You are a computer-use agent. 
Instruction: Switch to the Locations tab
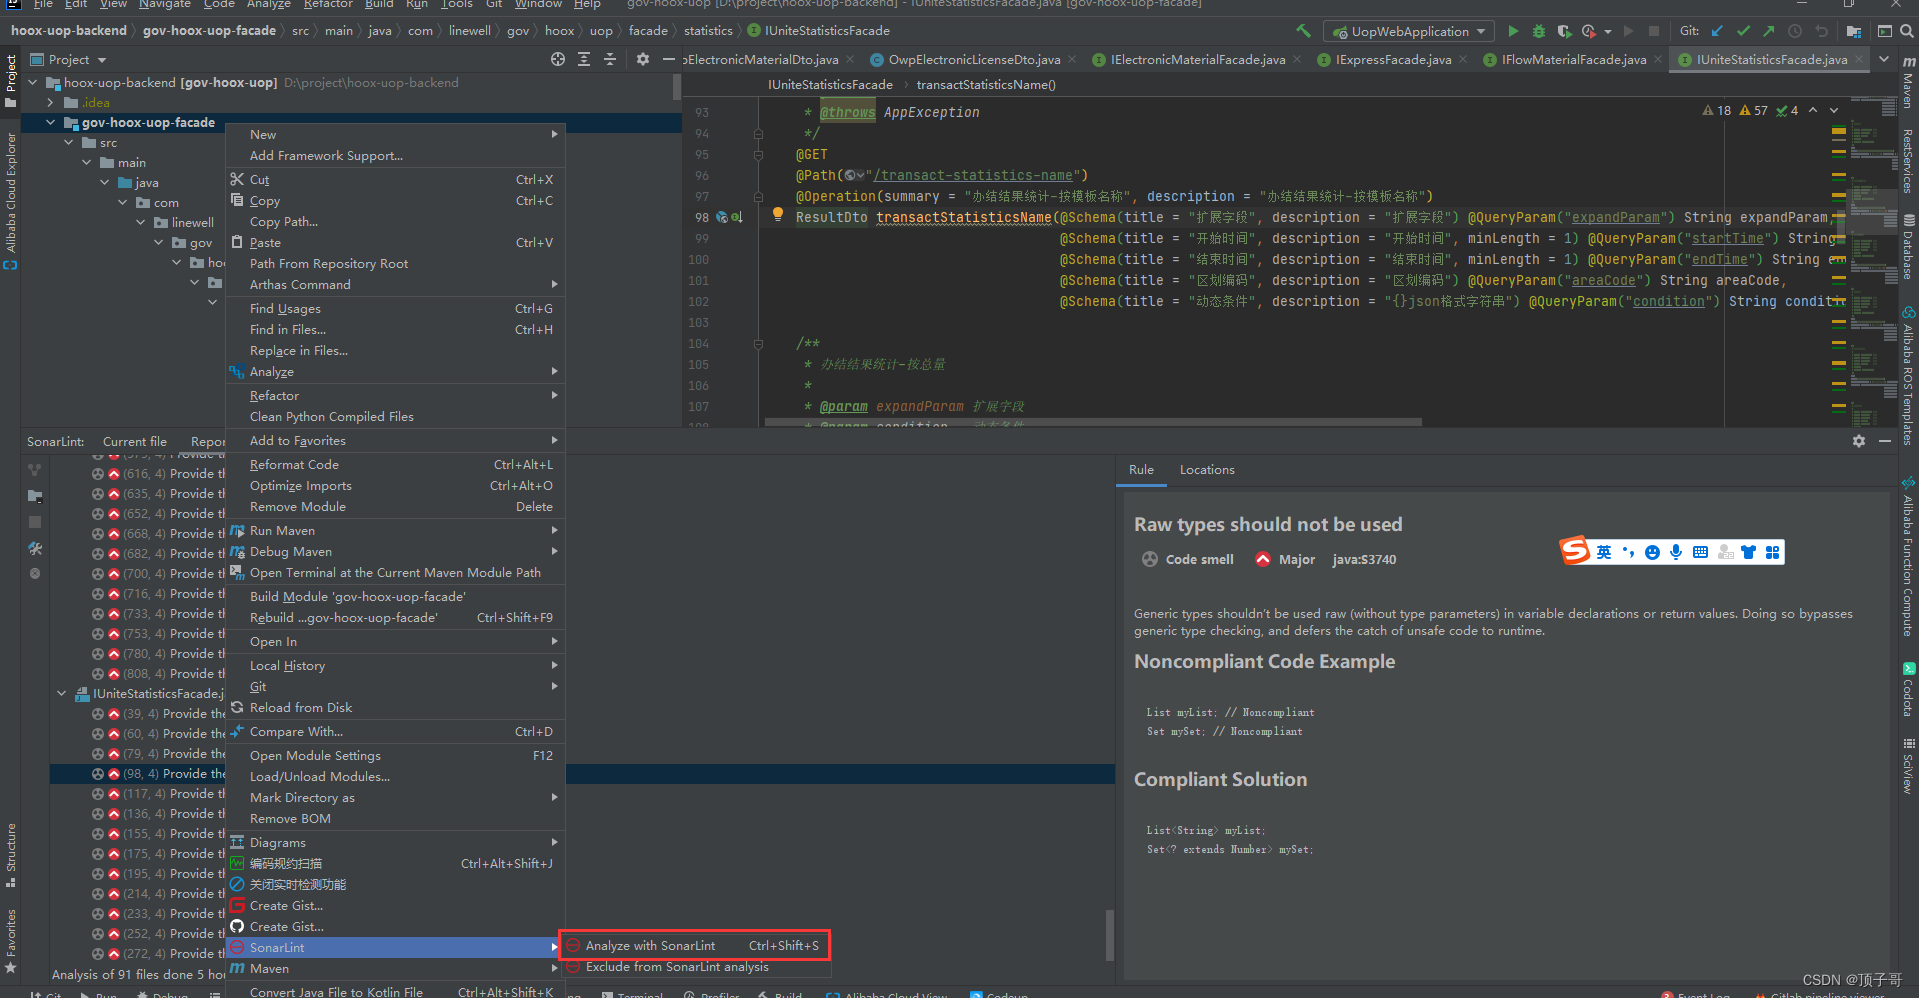click(1207, 470)
